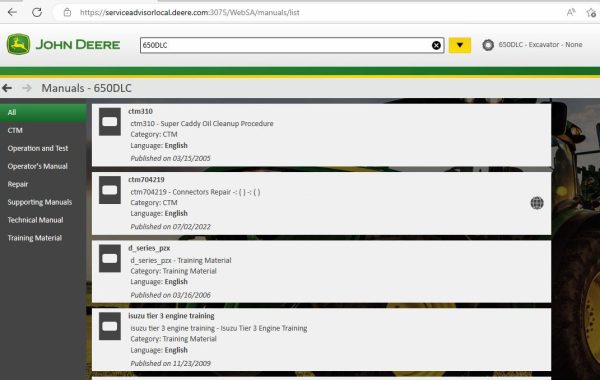Click browser back arrow

tap(12, 12)
